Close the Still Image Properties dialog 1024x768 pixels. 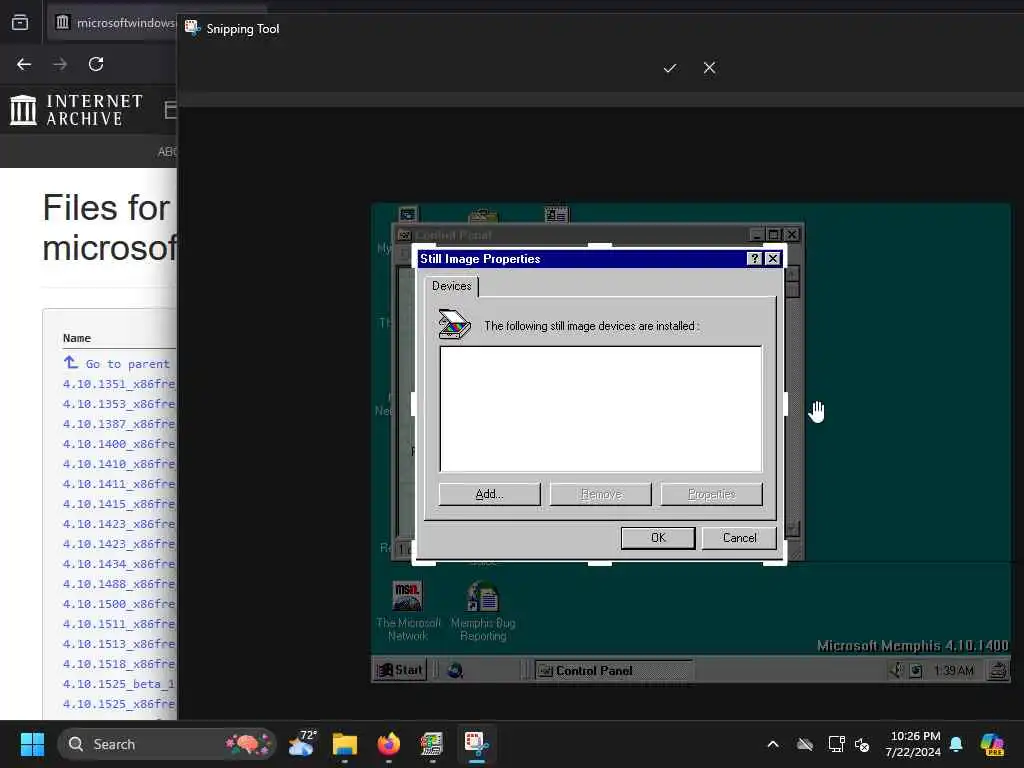[773, 259]
